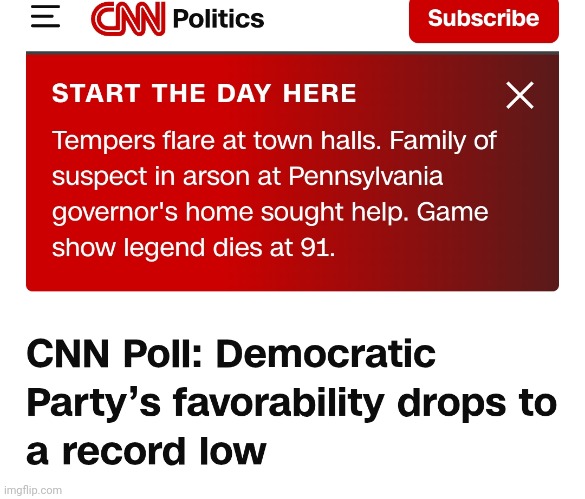Image resolution: width=585 pixels, height=499 pixels.
Task: Click the imgflip.com watermark
Action: [x=33, y=490]
